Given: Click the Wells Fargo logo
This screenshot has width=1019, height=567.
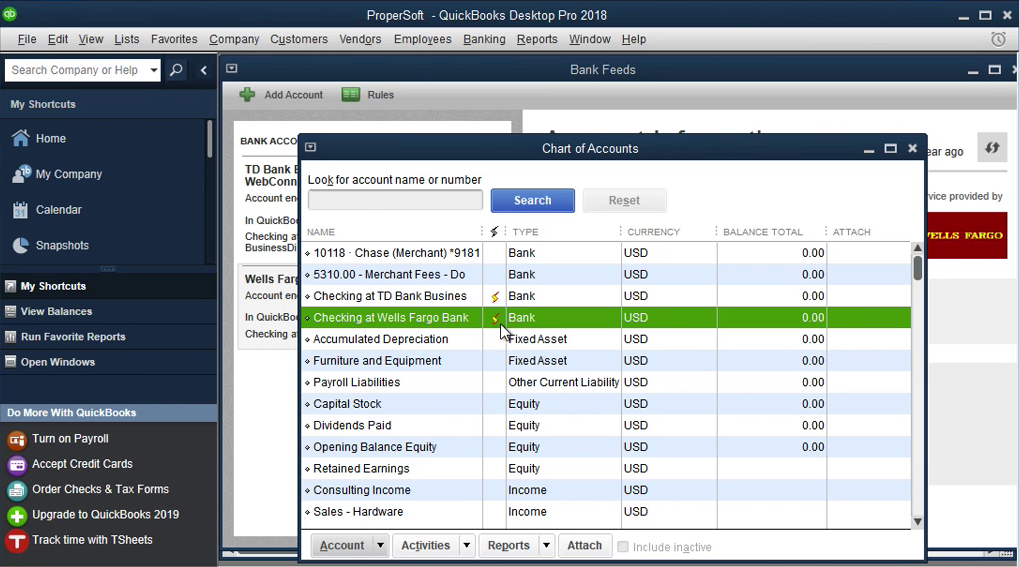Looking at the screenshot, I should tap(967, 235).
